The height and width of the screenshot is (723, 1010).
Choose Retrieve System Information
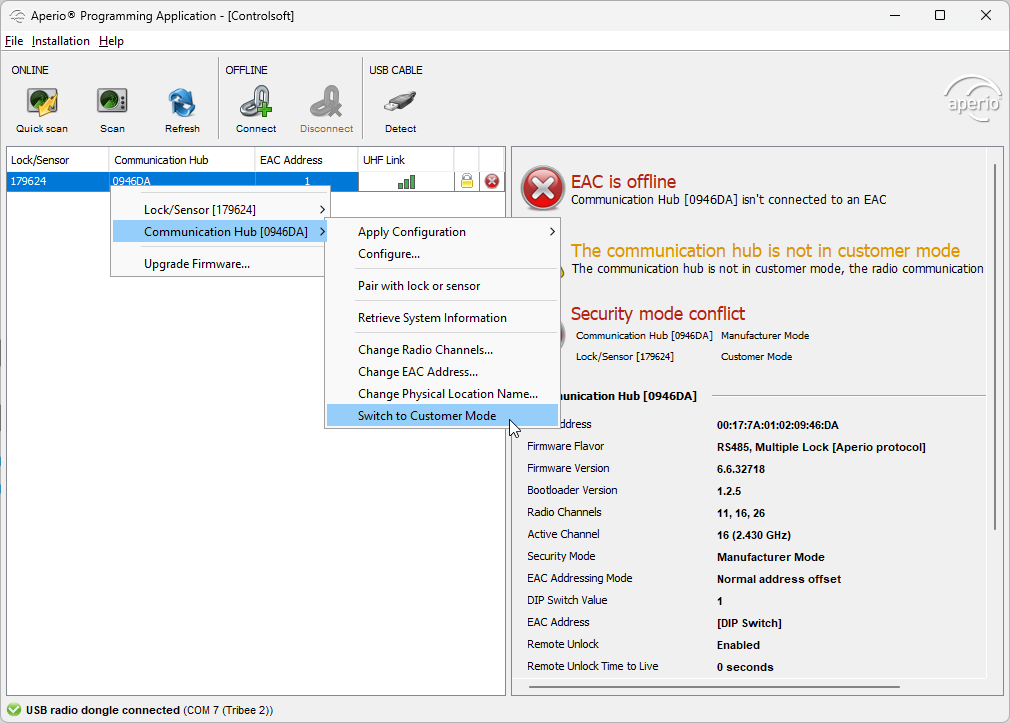pyautogui.click(x=442, y=318)
